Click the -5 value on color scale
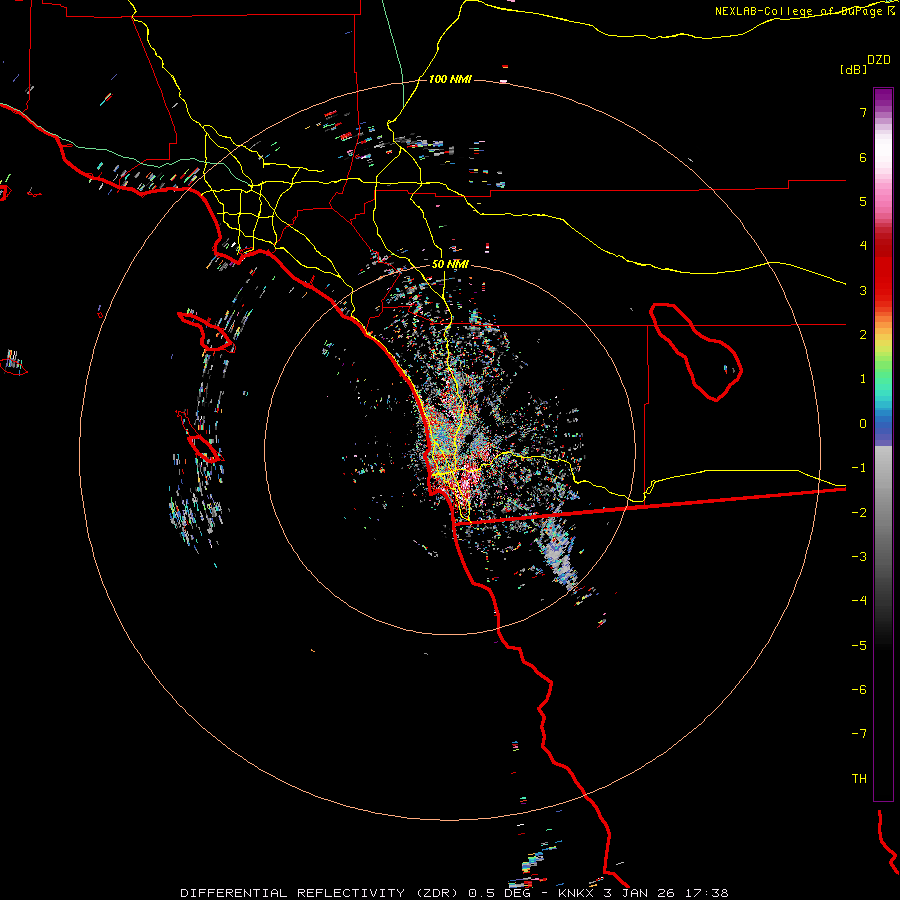 859,645
